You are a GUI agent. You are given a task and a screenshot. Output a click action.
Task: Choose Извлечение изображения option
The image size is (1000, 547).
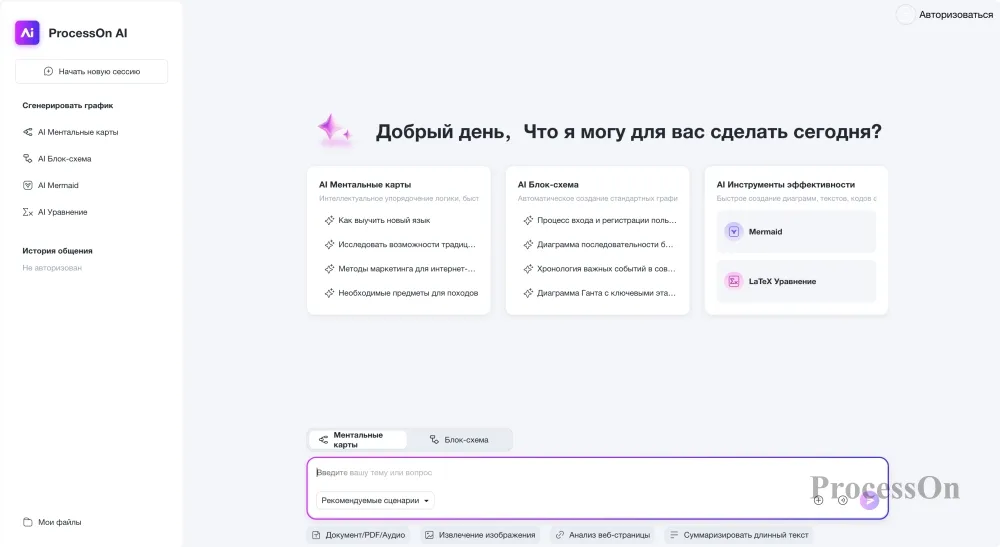[x=480, y=535]
